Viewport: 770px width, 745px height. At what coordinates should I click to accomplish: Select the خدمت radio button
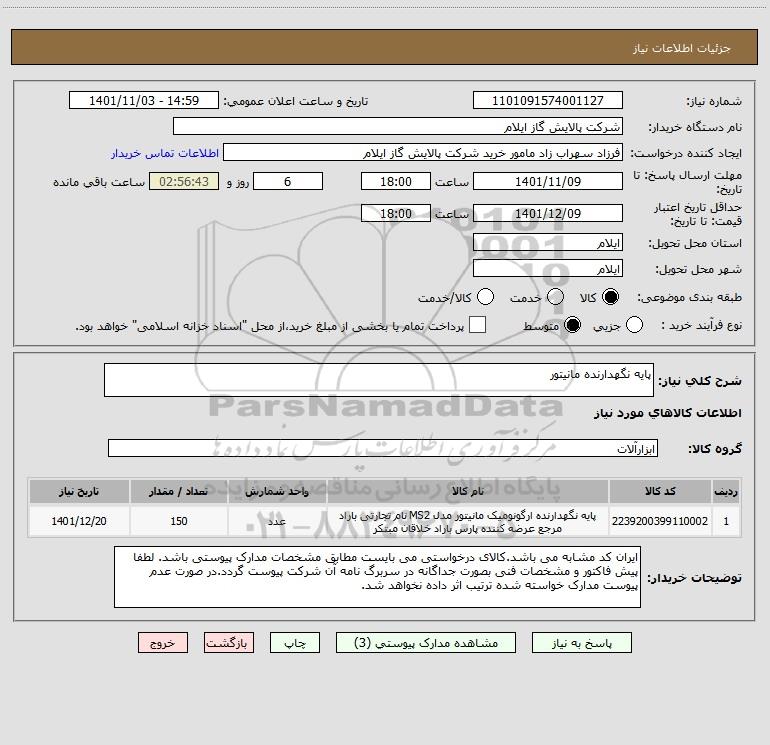coord(555,297)
